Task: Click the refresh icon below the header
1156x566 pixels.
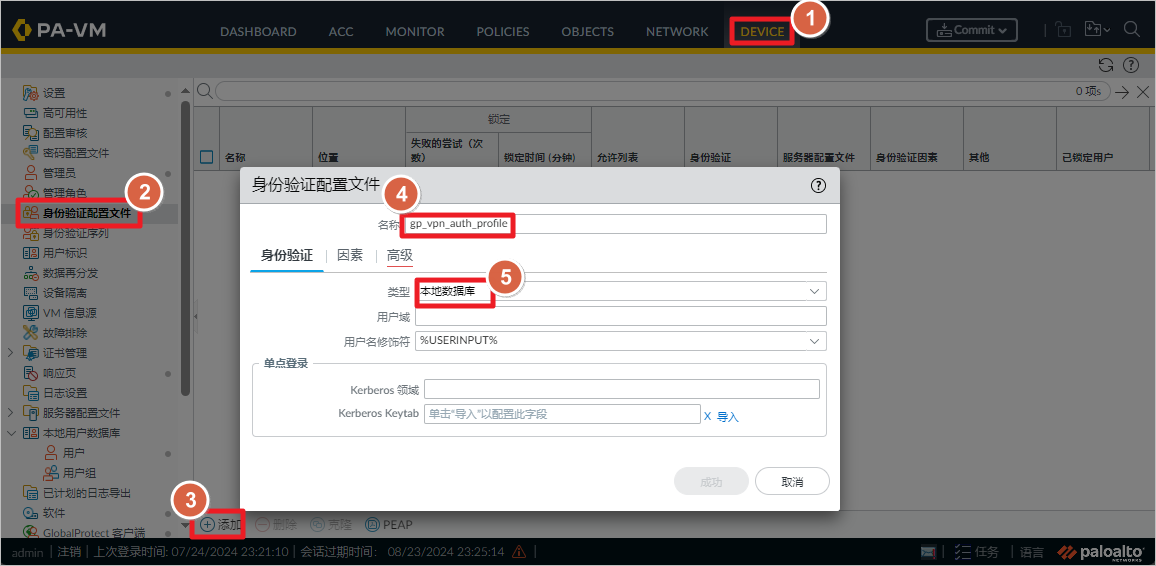Action: [x=1105, y=65]
